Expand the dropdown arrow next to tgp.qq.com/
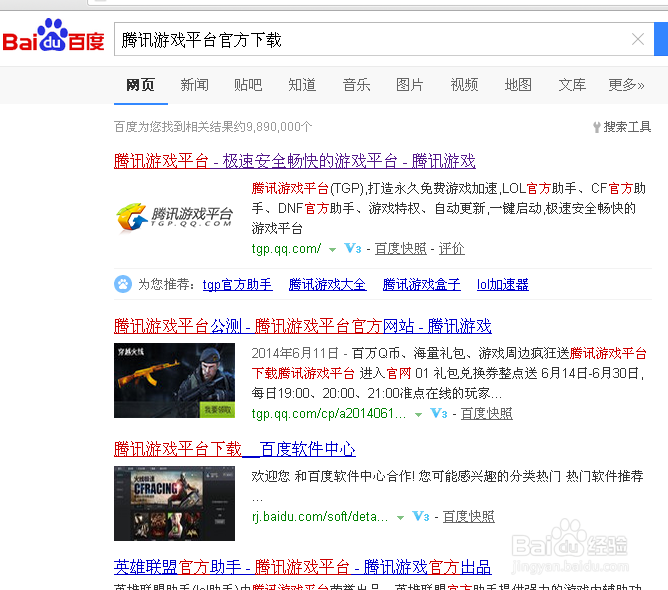The image size is (668, 590). tap(332, 250)
